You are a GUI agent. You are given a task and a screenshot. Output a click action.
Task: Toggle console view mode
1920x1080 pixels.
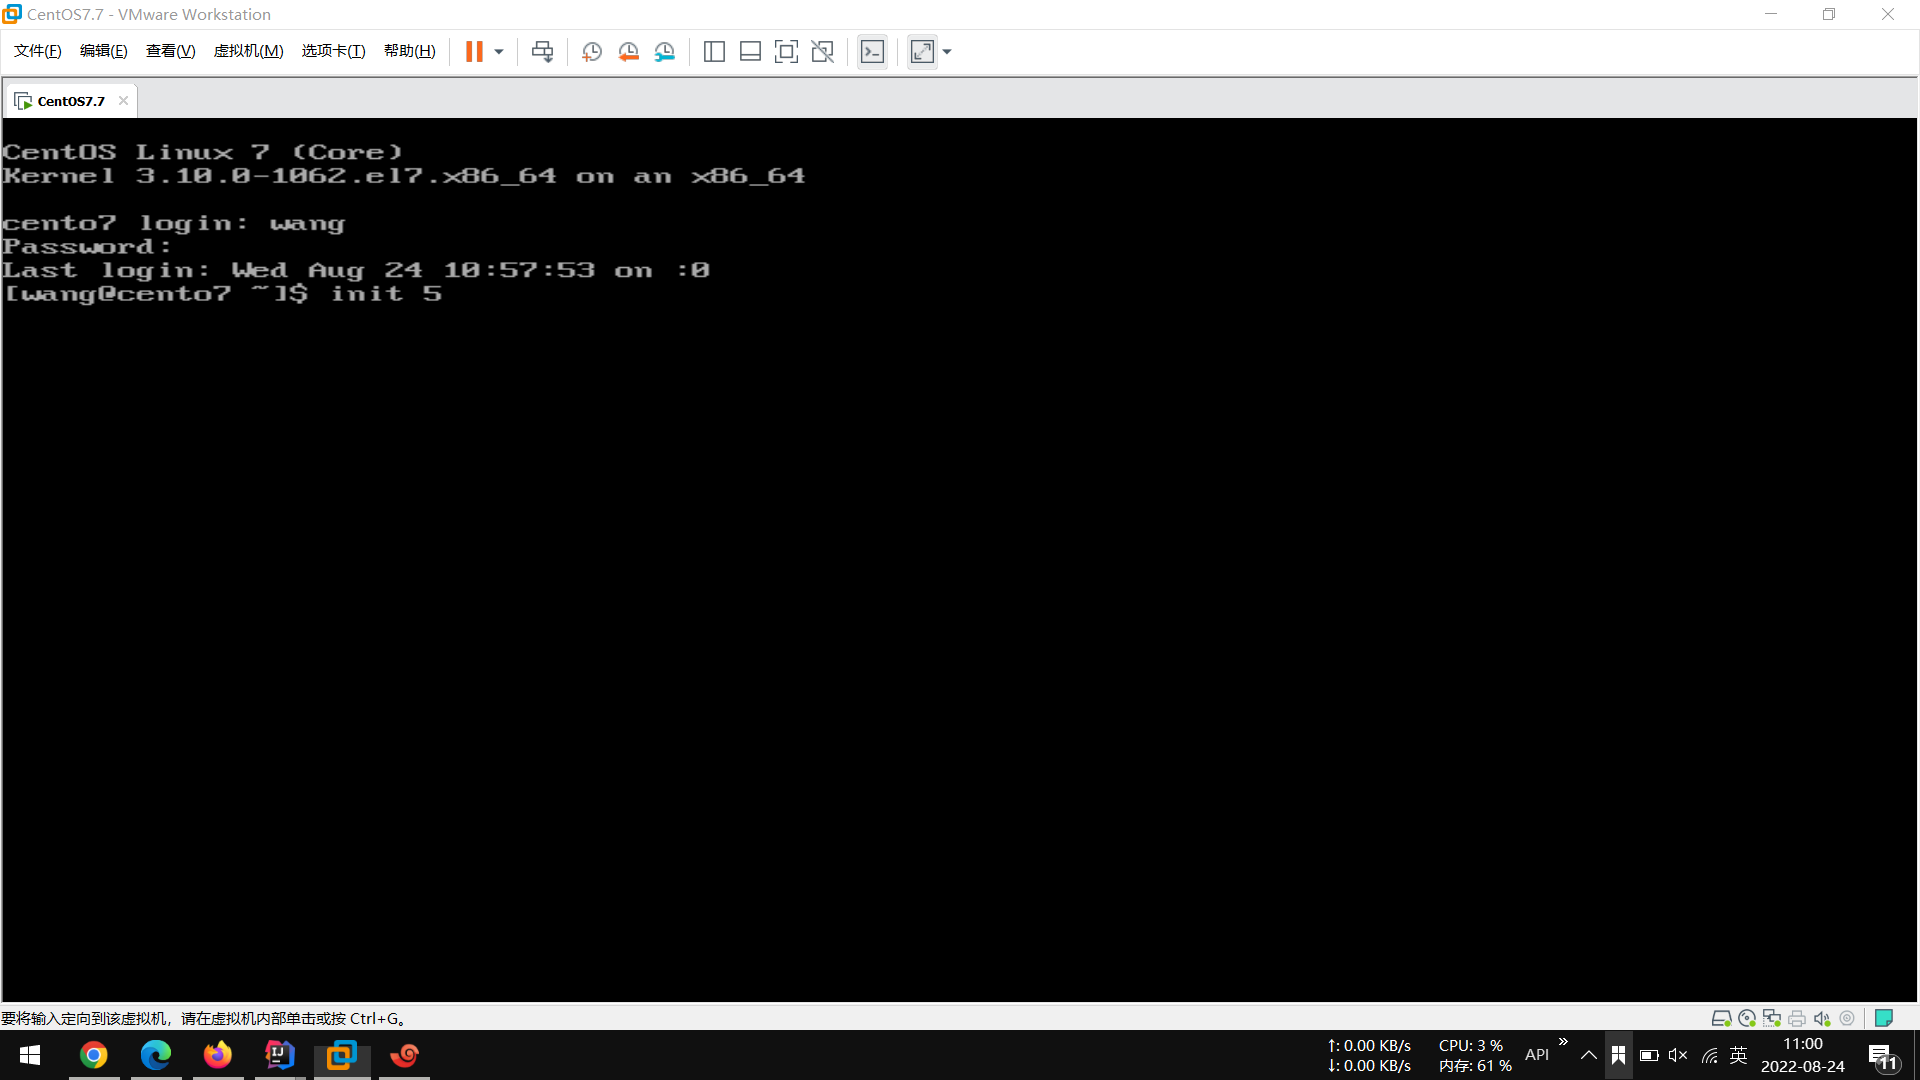pyautogui.click(x=872, y=51)
